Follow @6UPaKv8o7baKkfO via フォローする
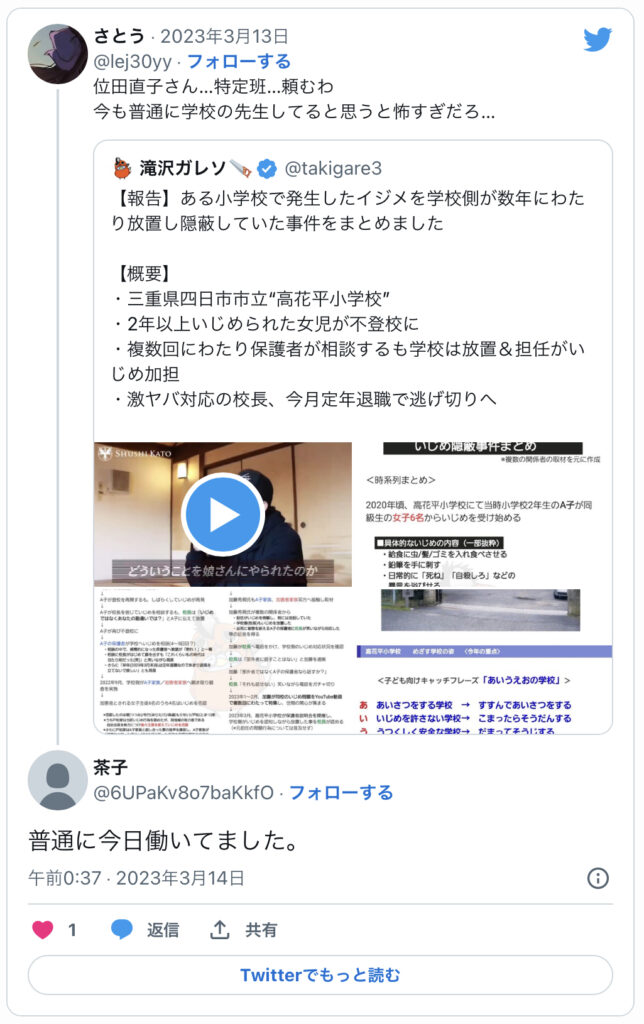 (341, 792)
